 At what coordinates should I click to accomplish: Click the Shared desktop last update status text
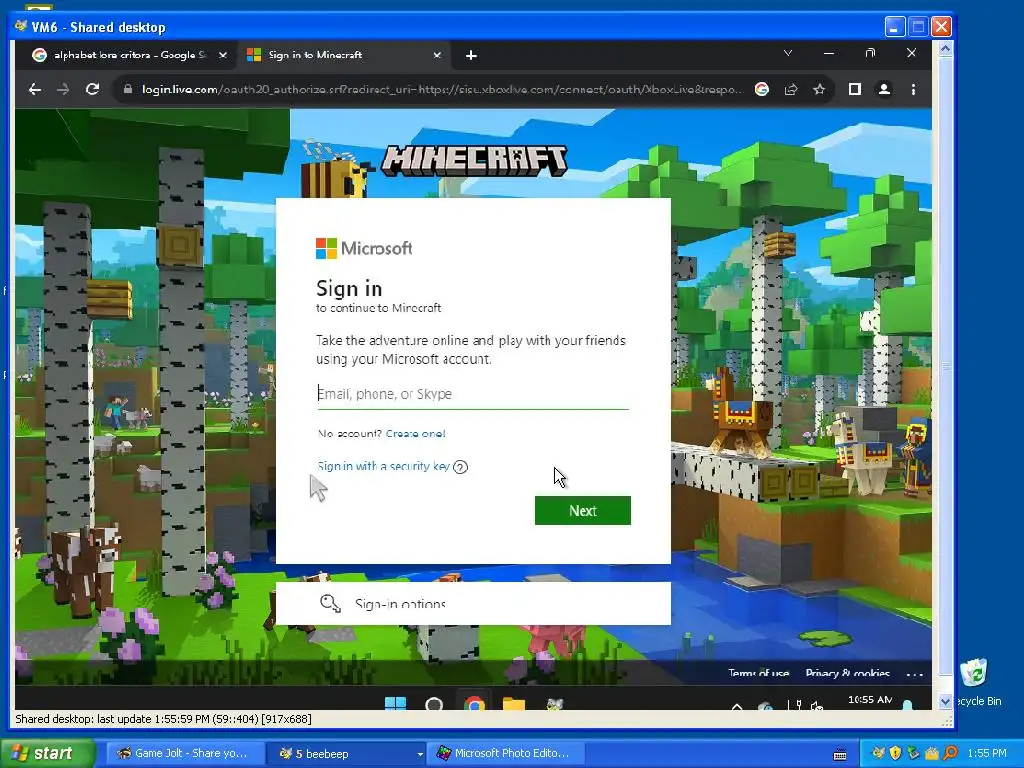point(163,719)
